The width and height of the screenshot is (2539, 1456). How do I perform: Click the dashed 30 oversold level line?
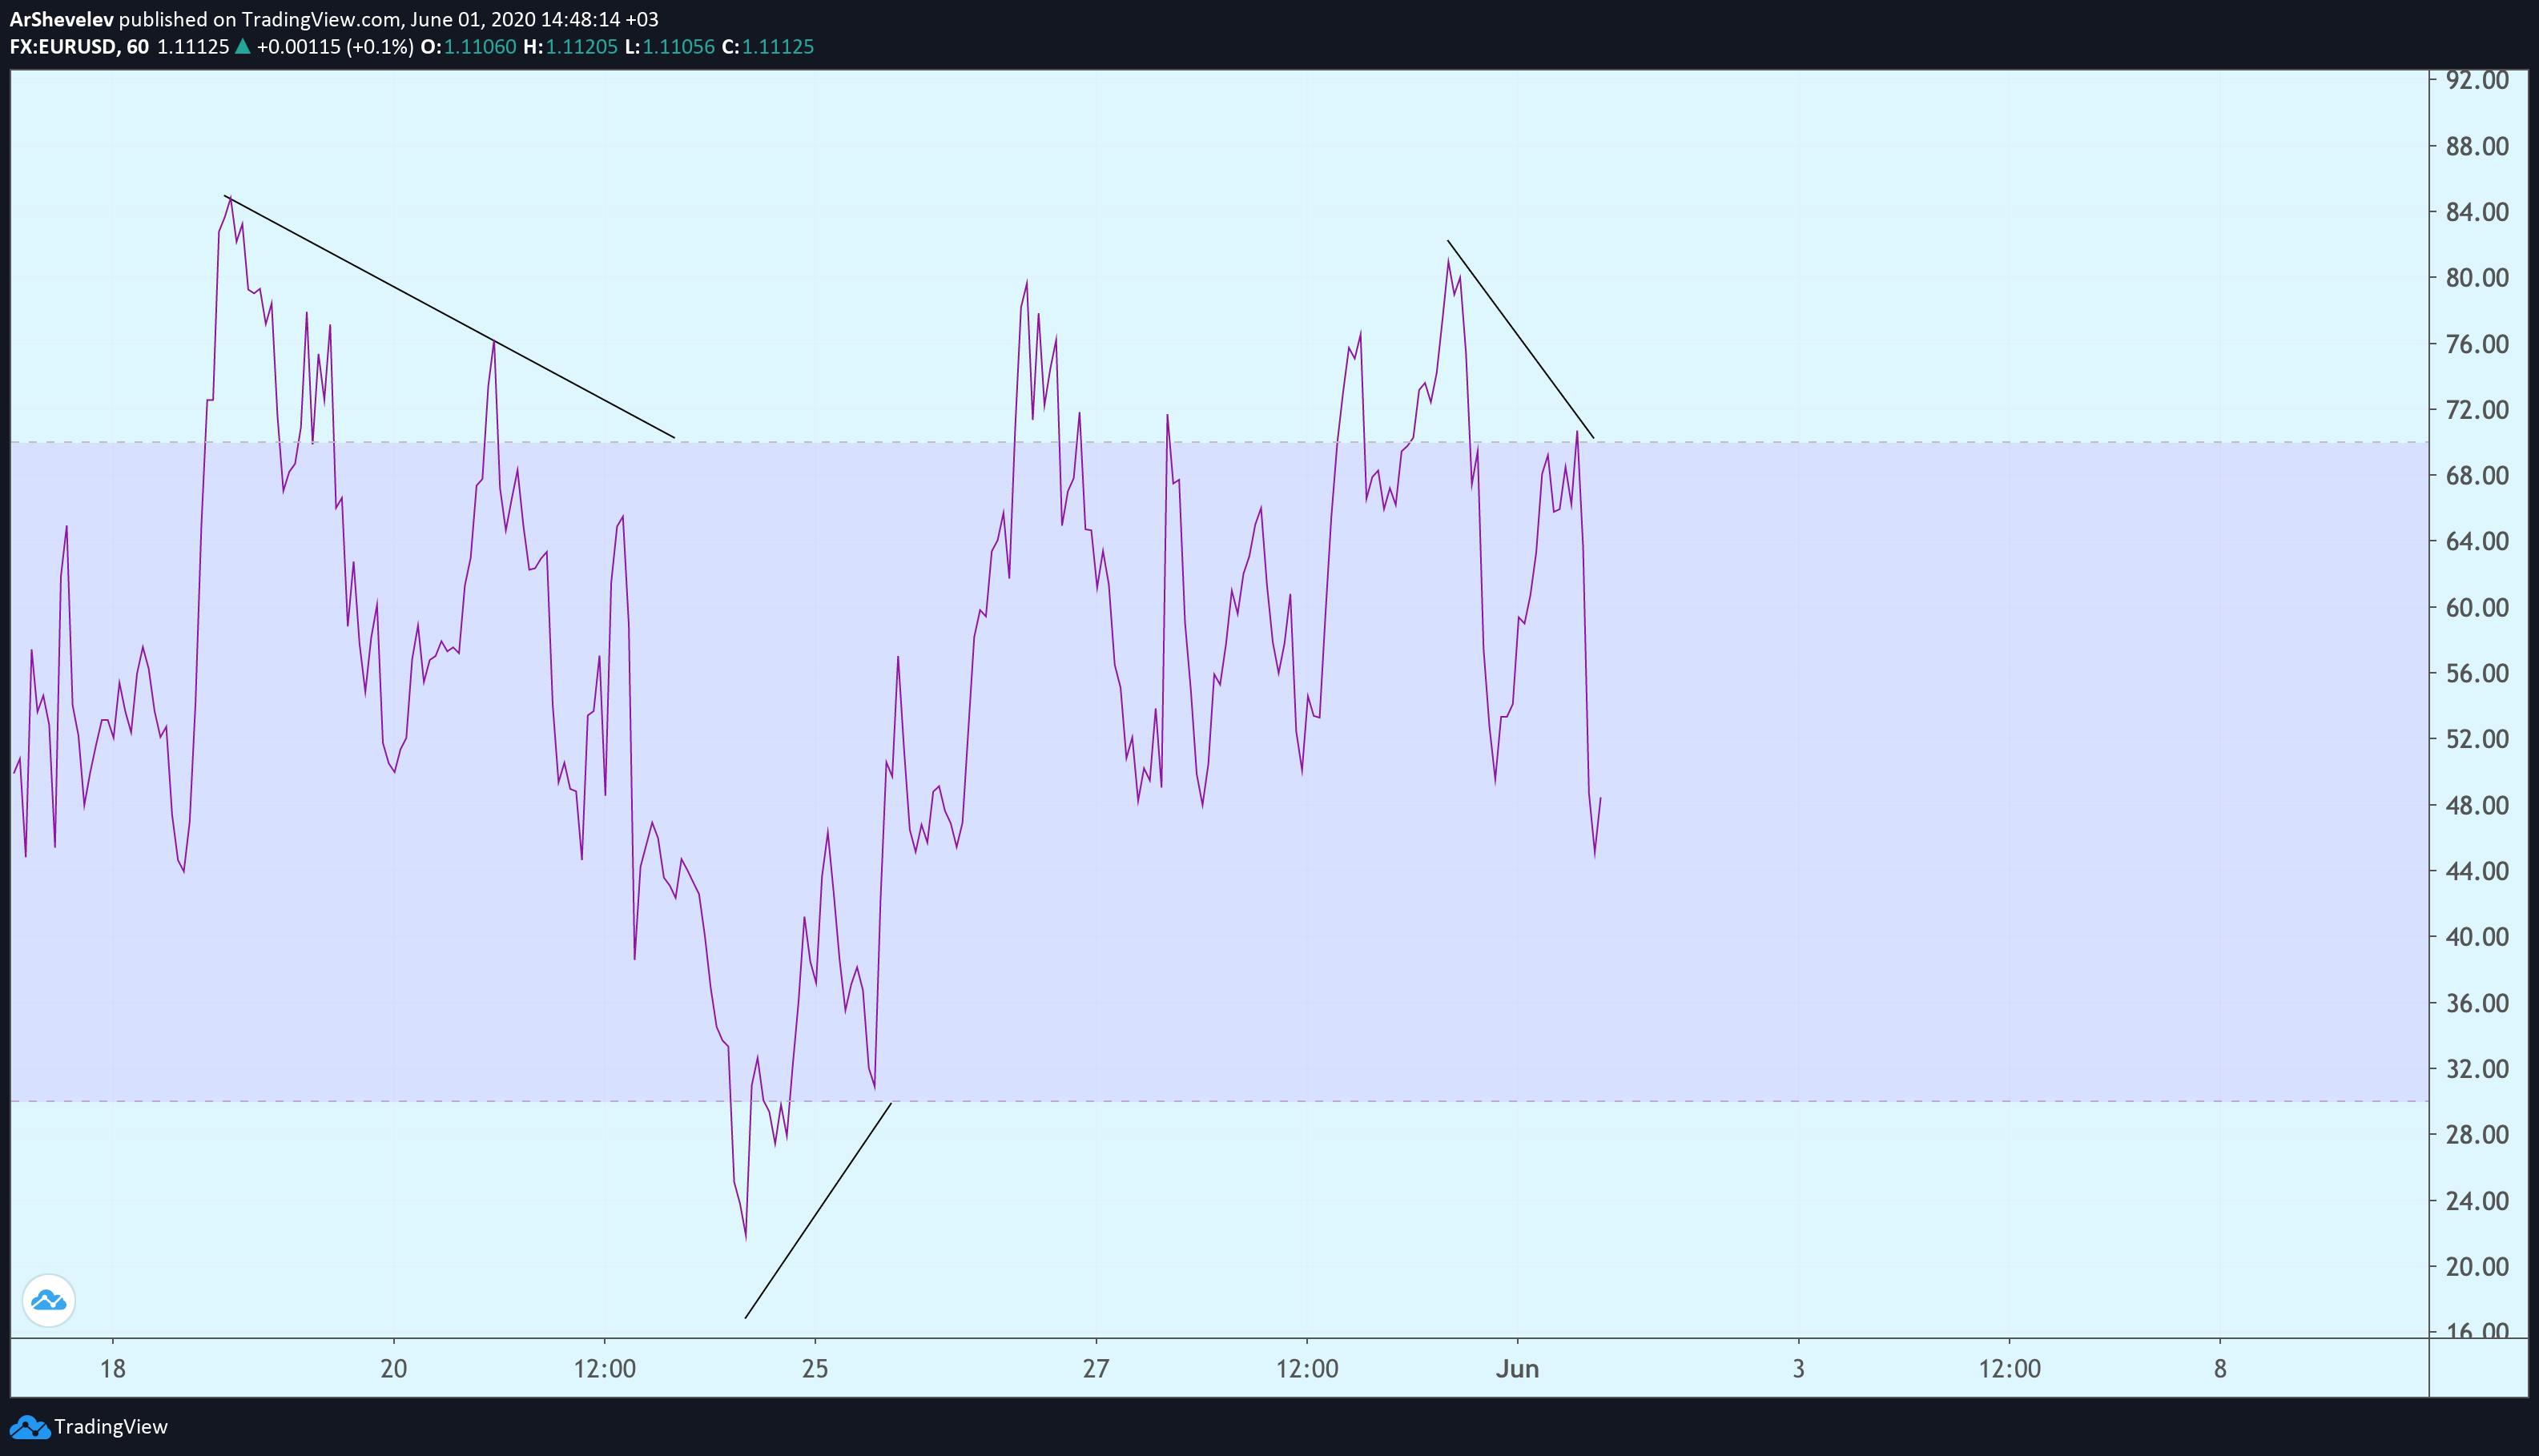click(1219, 1101)
